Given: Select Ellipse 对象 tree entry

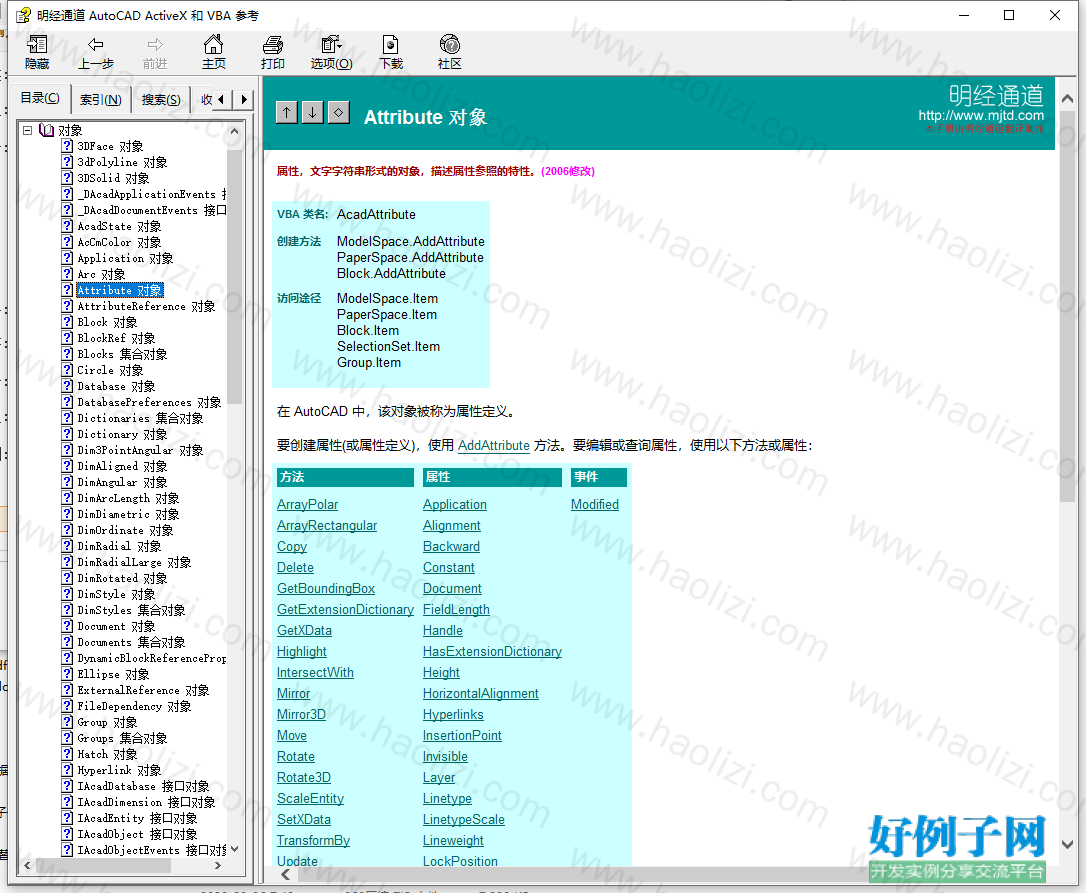Looking at the screenshot, I should [x=113, y=674].
